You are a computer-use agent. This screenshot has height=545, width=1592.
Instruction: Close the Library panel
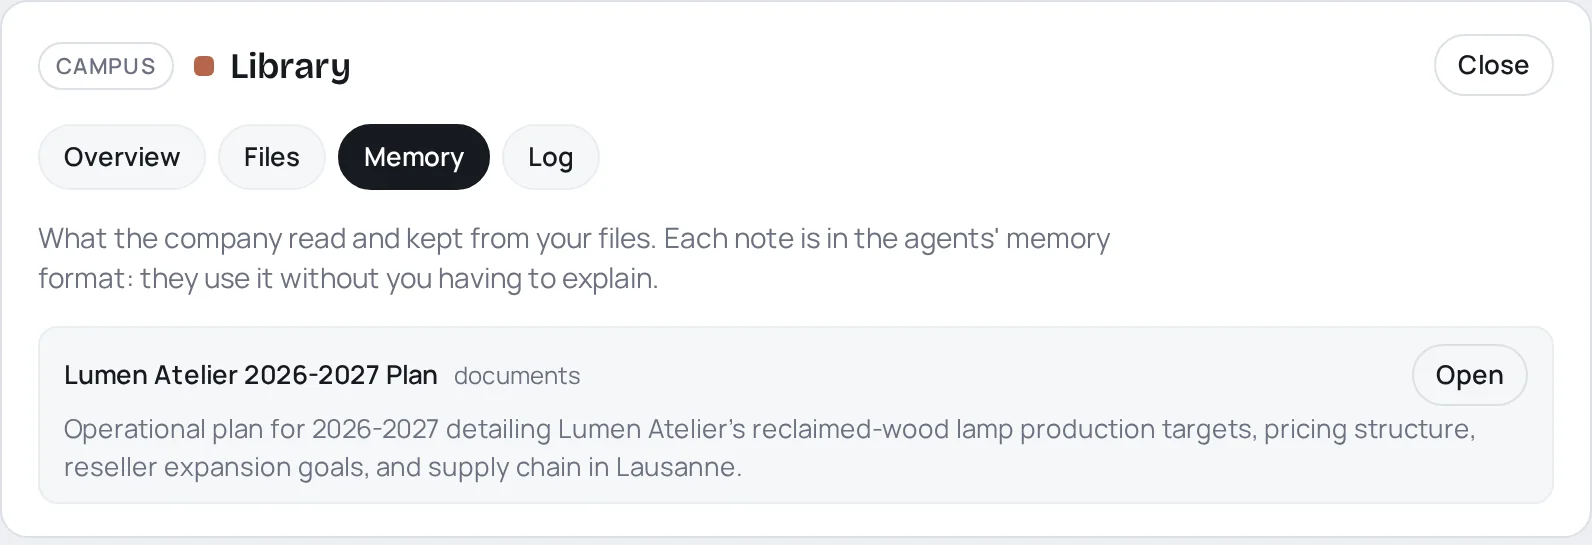(1493, 65)
